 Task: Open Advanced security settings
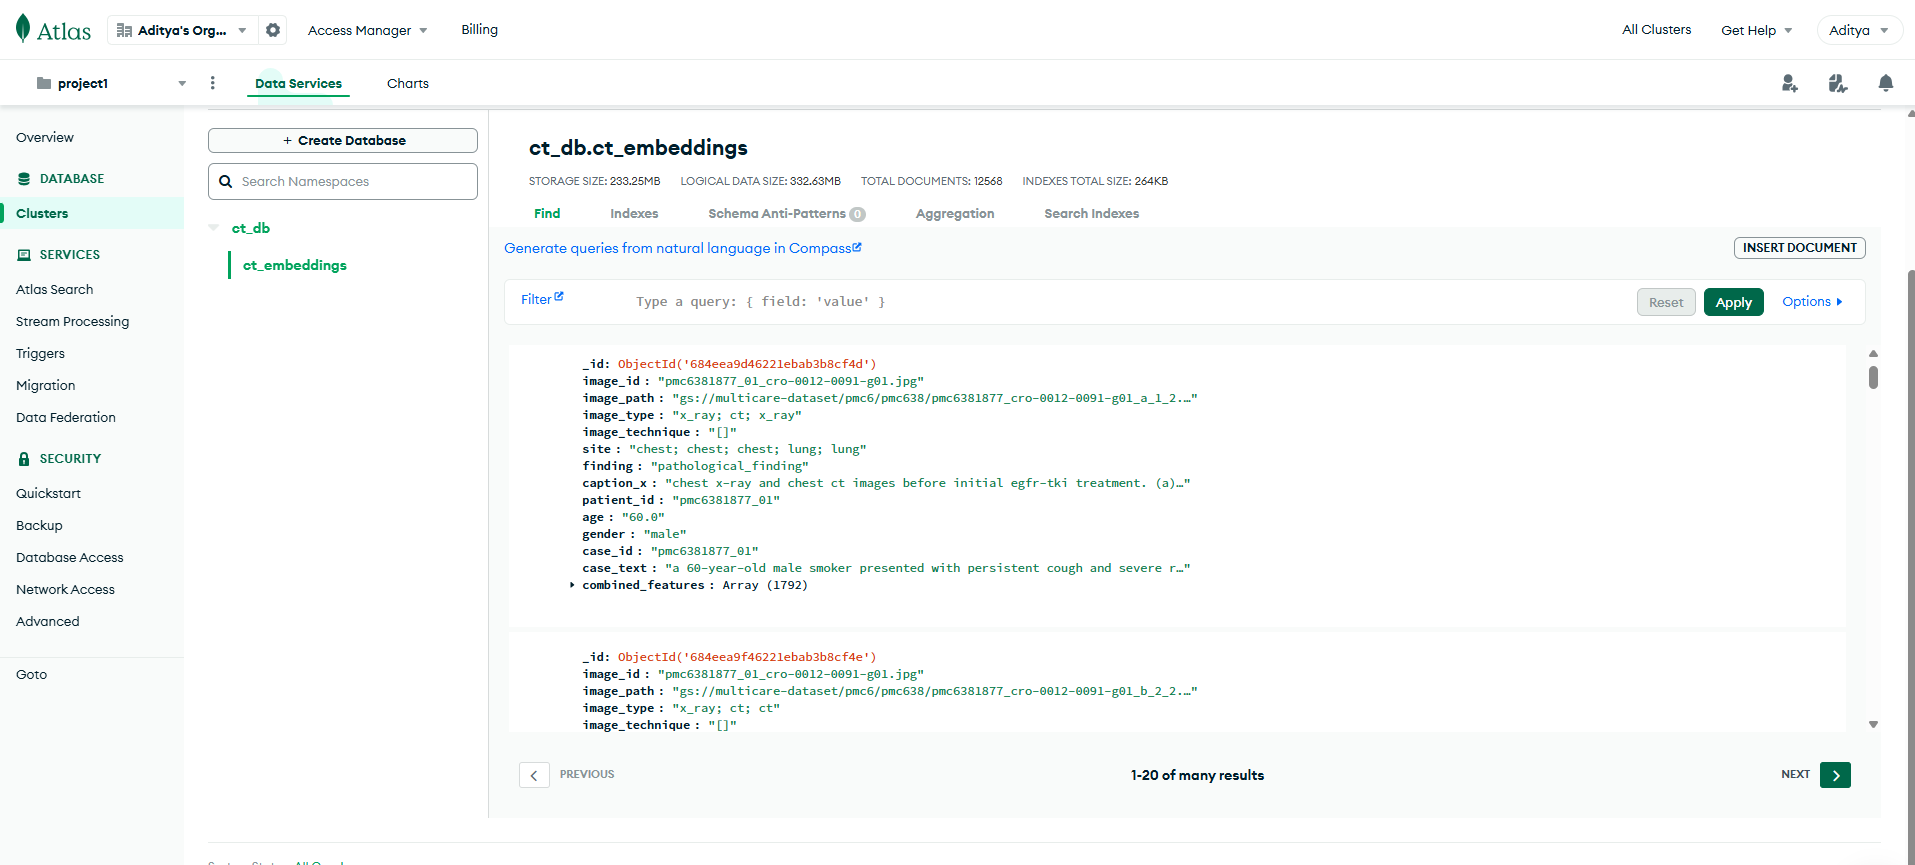point(48,621)
